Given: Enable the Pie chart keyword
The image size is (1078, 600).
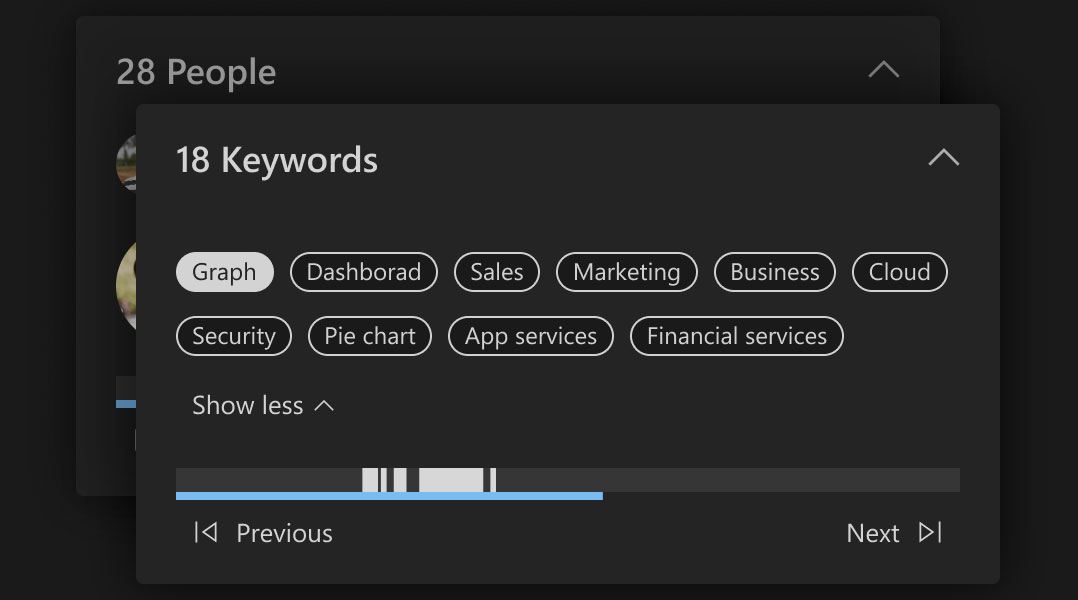Looking at the screenshot, I should (x=369, y=336).
